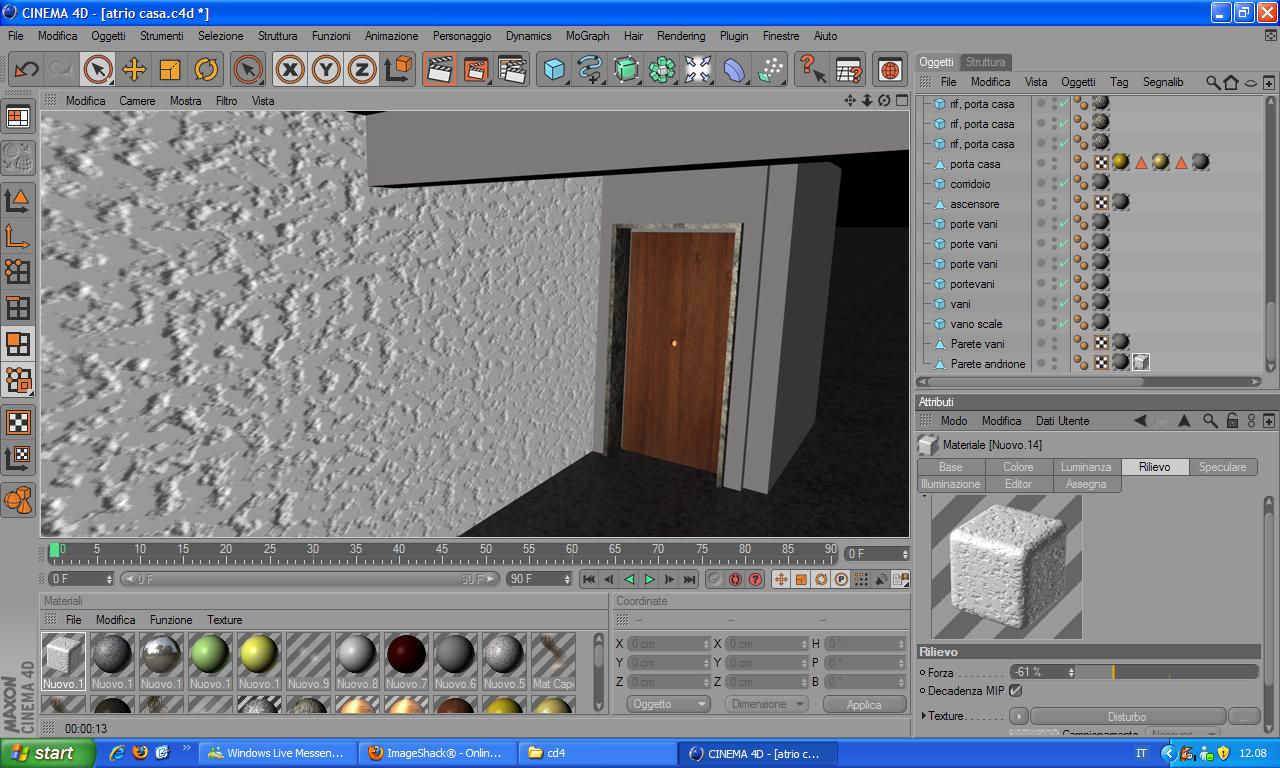Image resolution: width=1280 pixels, height=768 pixels.
Task: Toggle render checkmark for corridoio object
Action: [x=1062, y=184]
